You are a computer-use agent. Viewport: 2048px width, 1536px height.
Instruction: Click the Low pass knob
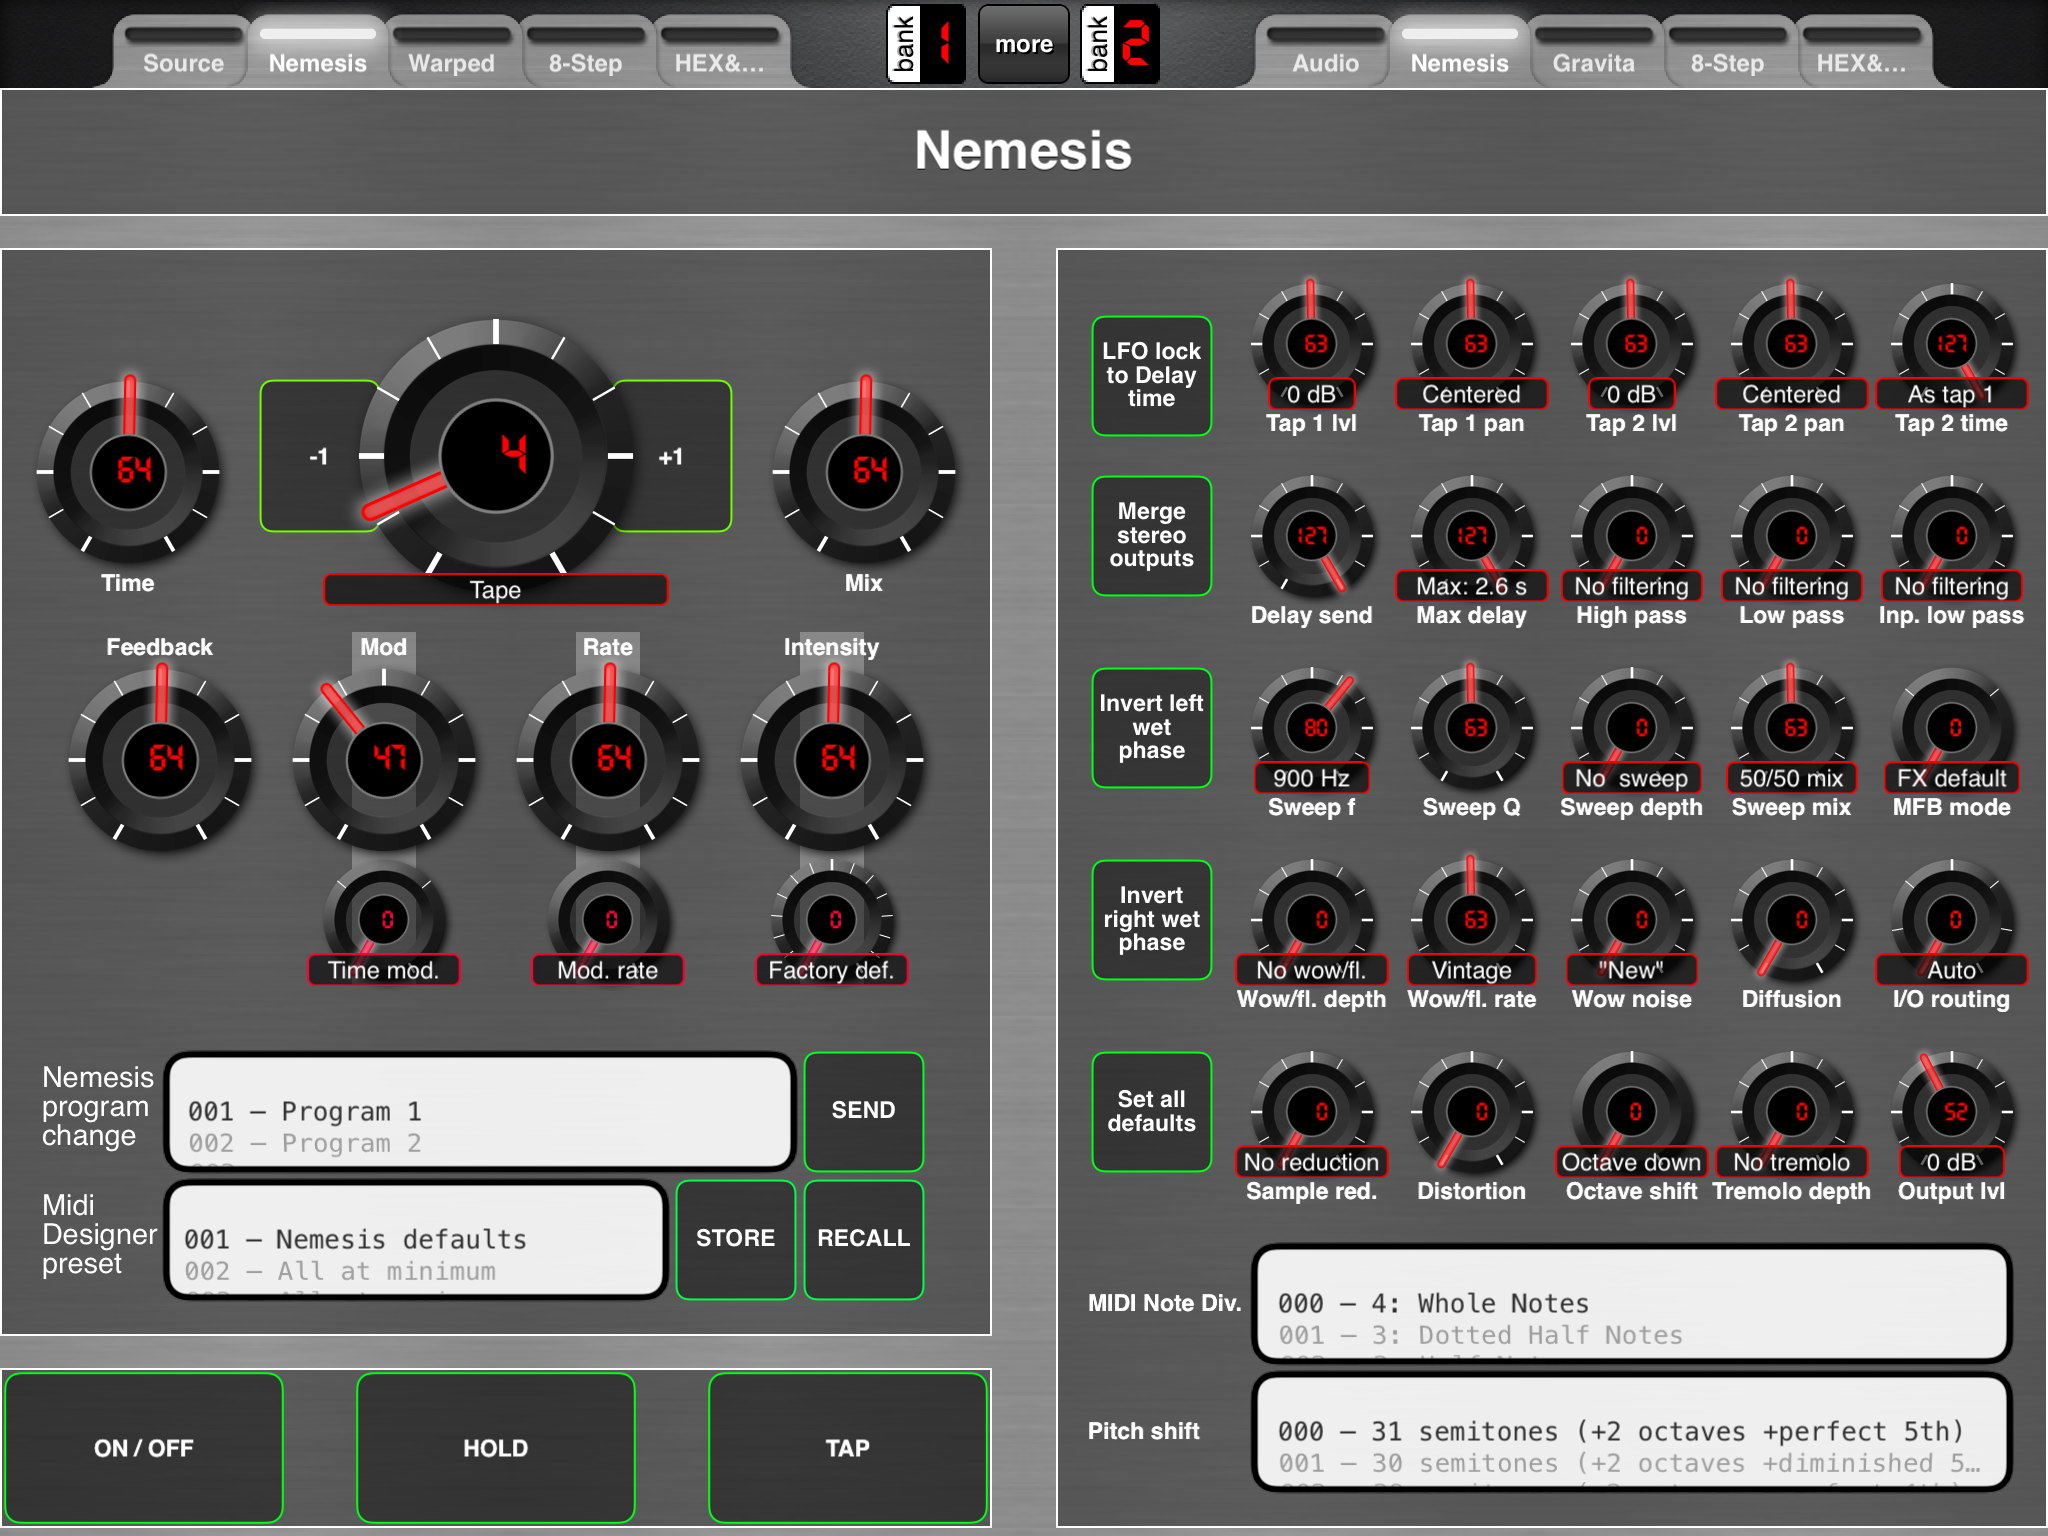[x=1792, y=536]
